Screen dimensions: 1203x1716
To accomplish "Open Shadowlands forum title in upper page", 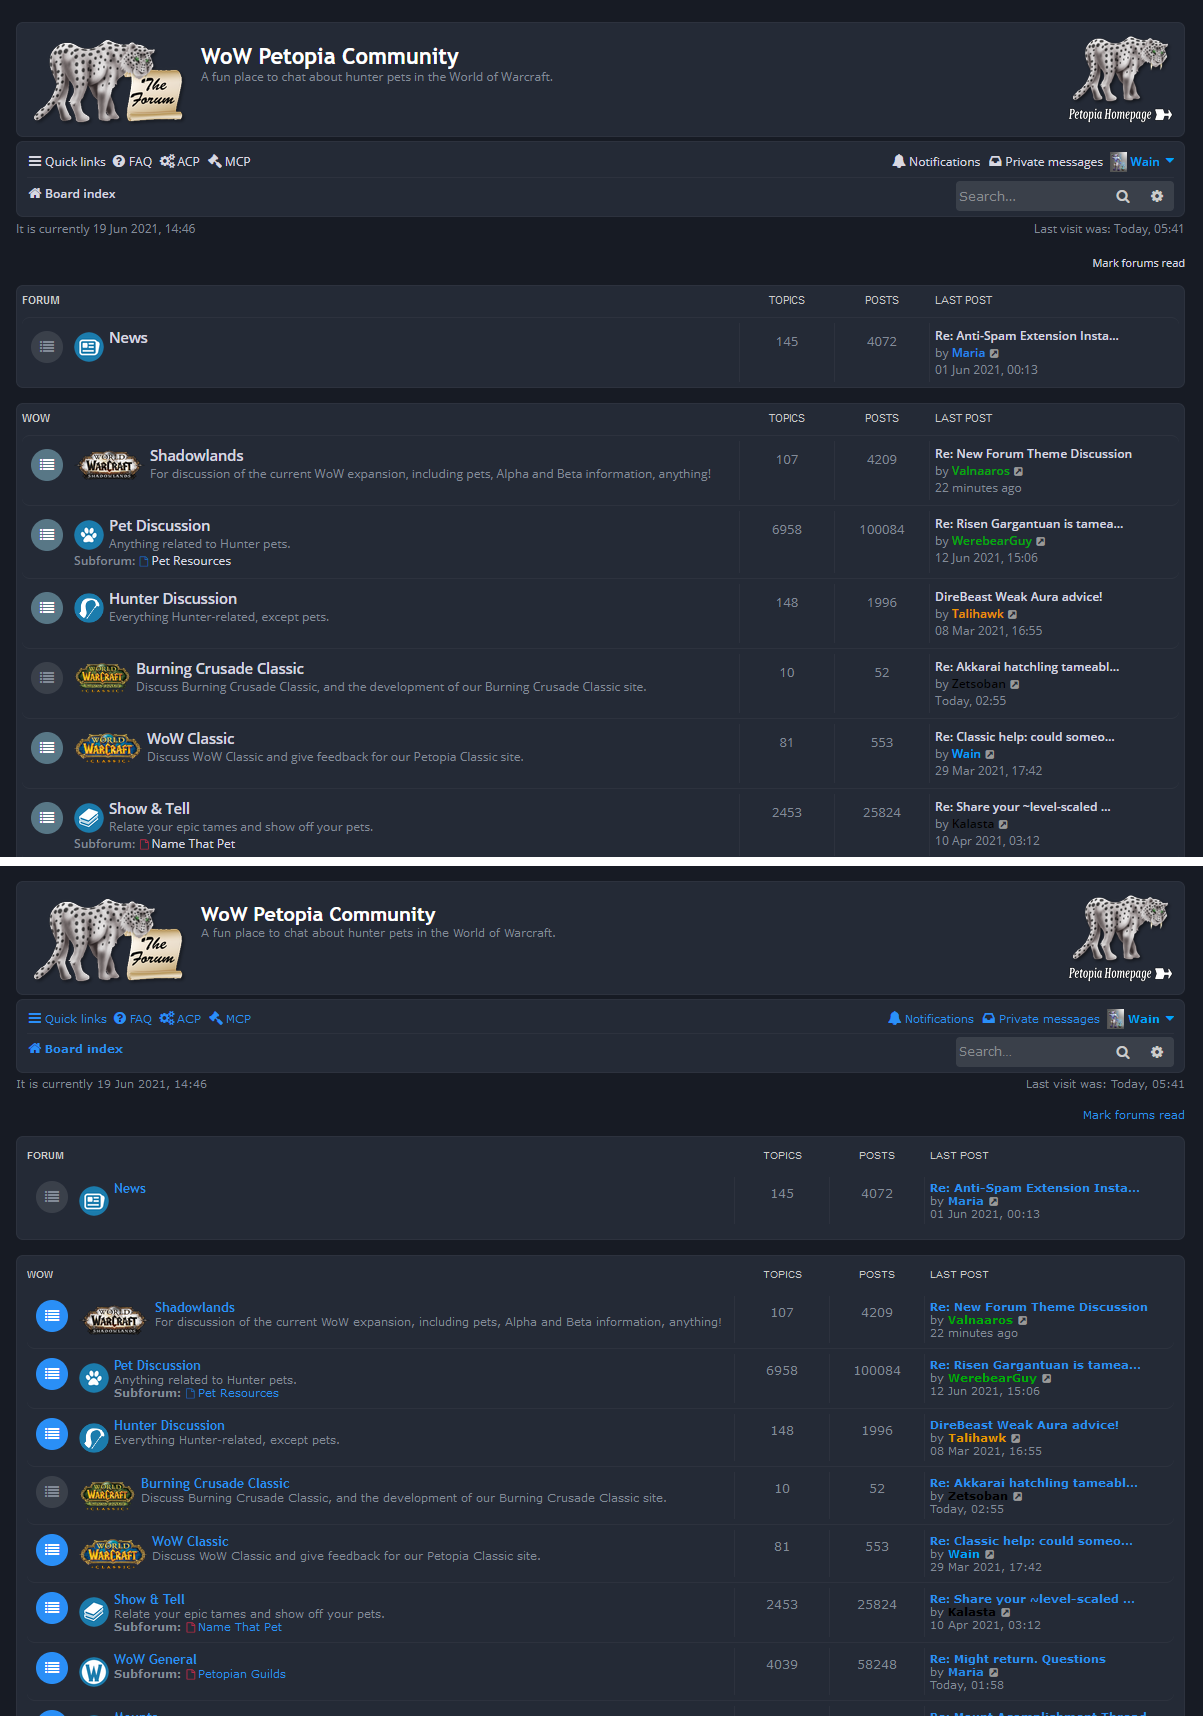I will pos(197,456).
